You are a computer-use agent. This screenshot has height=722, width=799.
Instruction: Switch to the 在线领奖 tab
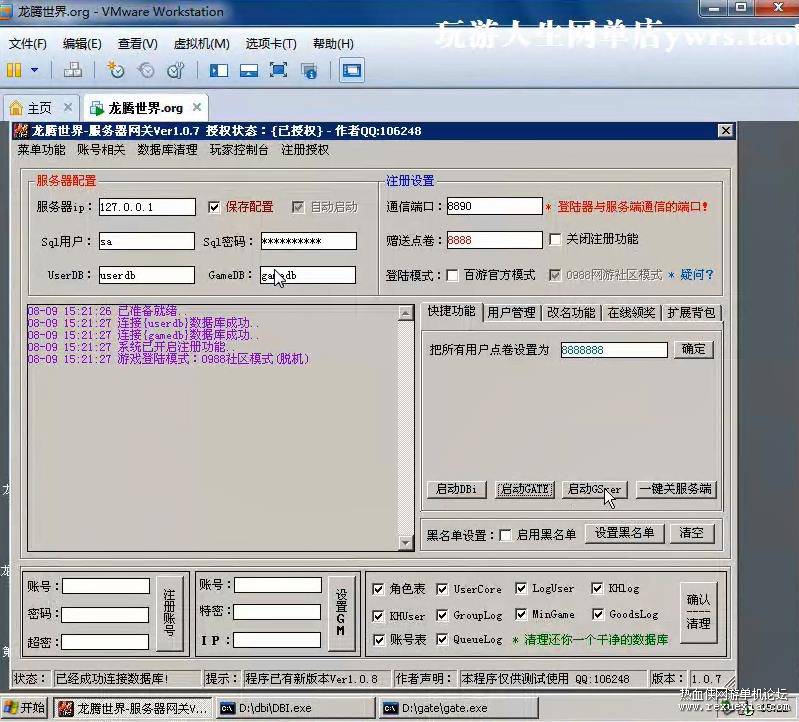click(631, 312)
